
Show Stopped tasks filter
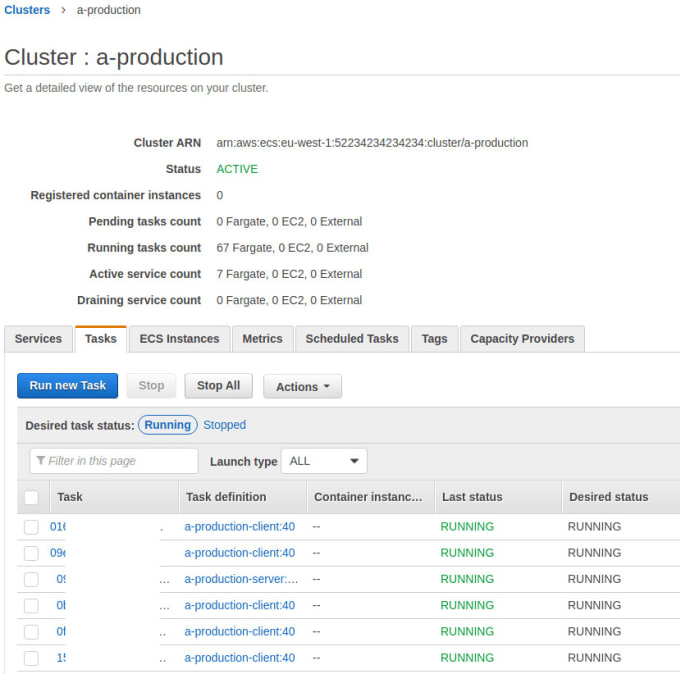pyautogui.click(x=225, y=425)
